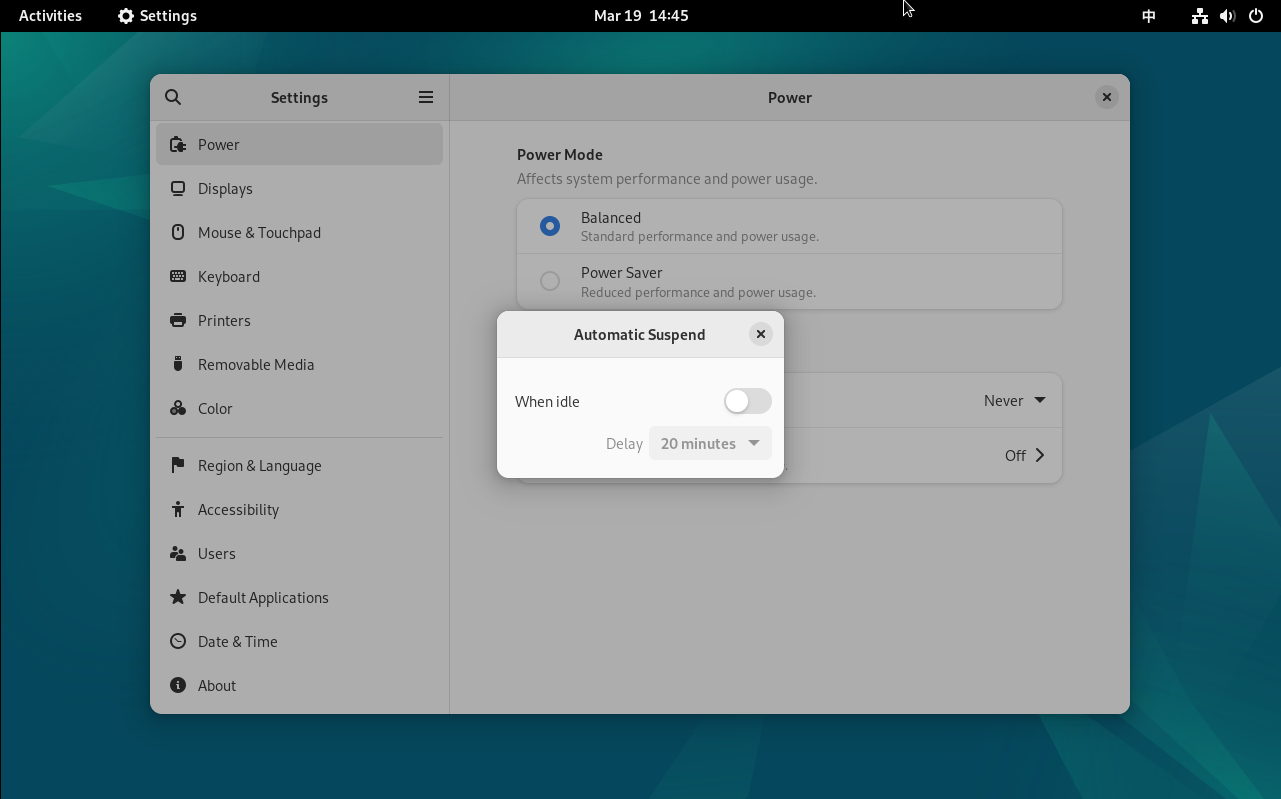Click the Displays monitor icon

point(178,189)
